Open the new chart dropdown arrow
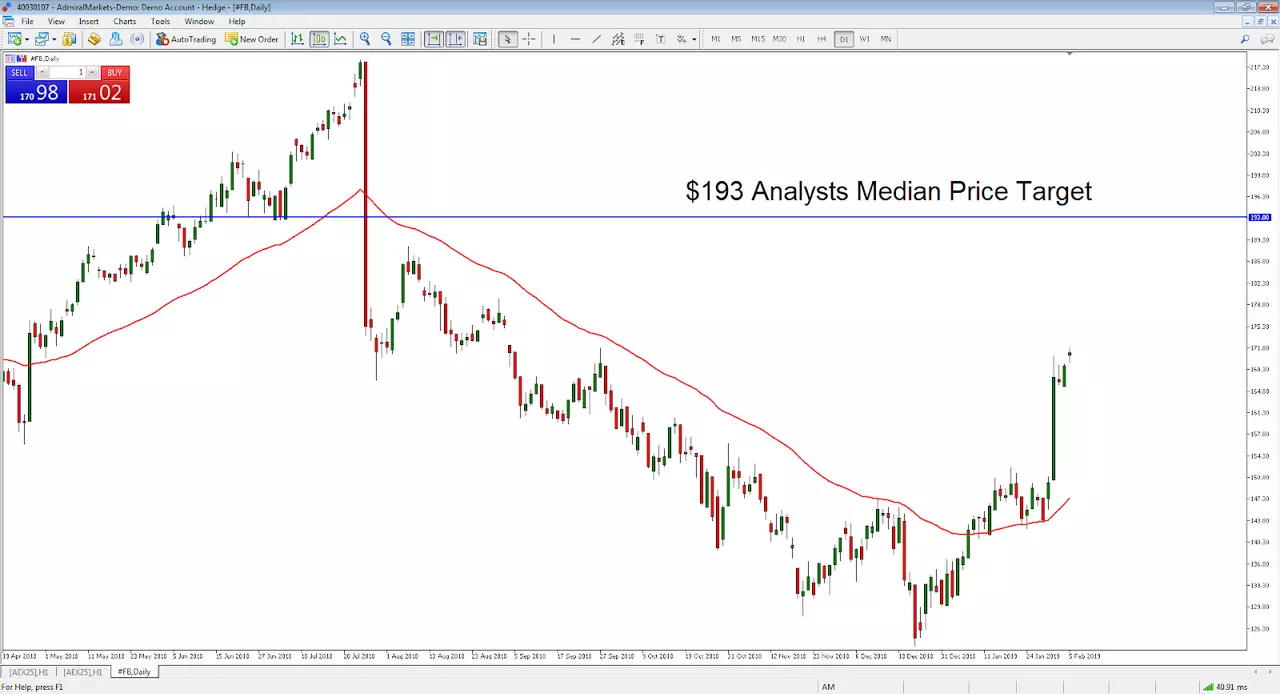Viewport: 1280px width, 694px height. pyautogui.click(x=27, y=39)
